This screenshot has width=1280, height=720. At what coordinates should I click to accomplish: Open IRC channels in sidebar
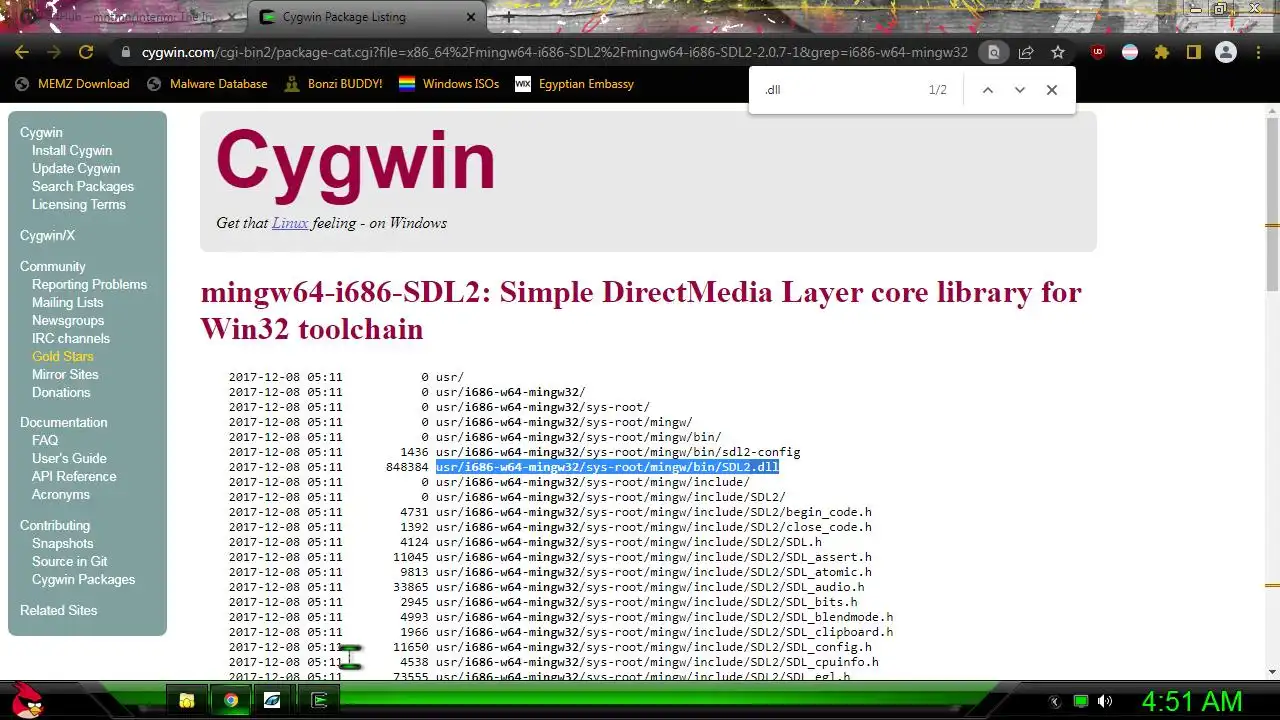tap(71, 338)
